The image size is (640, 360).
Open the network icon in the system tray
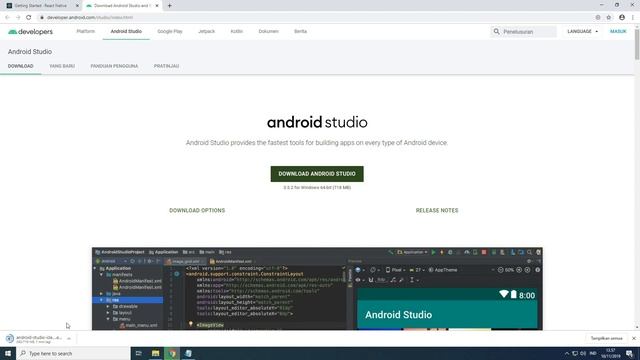click(575, 353)
